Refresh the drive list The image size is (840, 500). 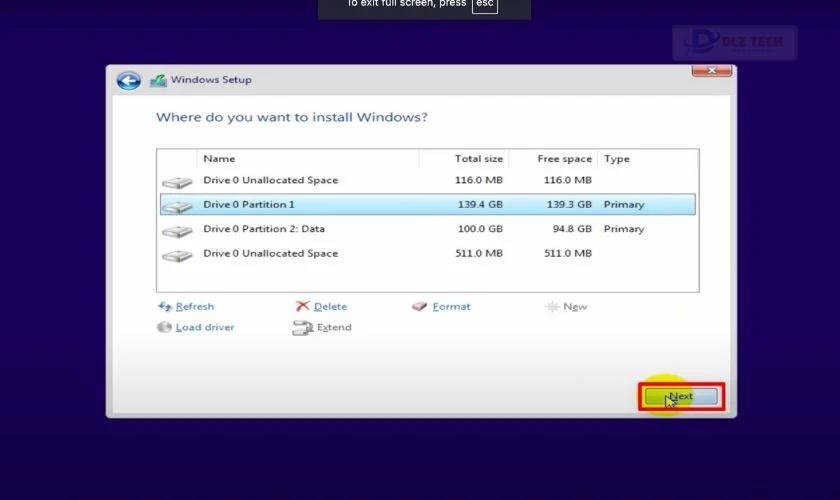click(x=194, y=307)
